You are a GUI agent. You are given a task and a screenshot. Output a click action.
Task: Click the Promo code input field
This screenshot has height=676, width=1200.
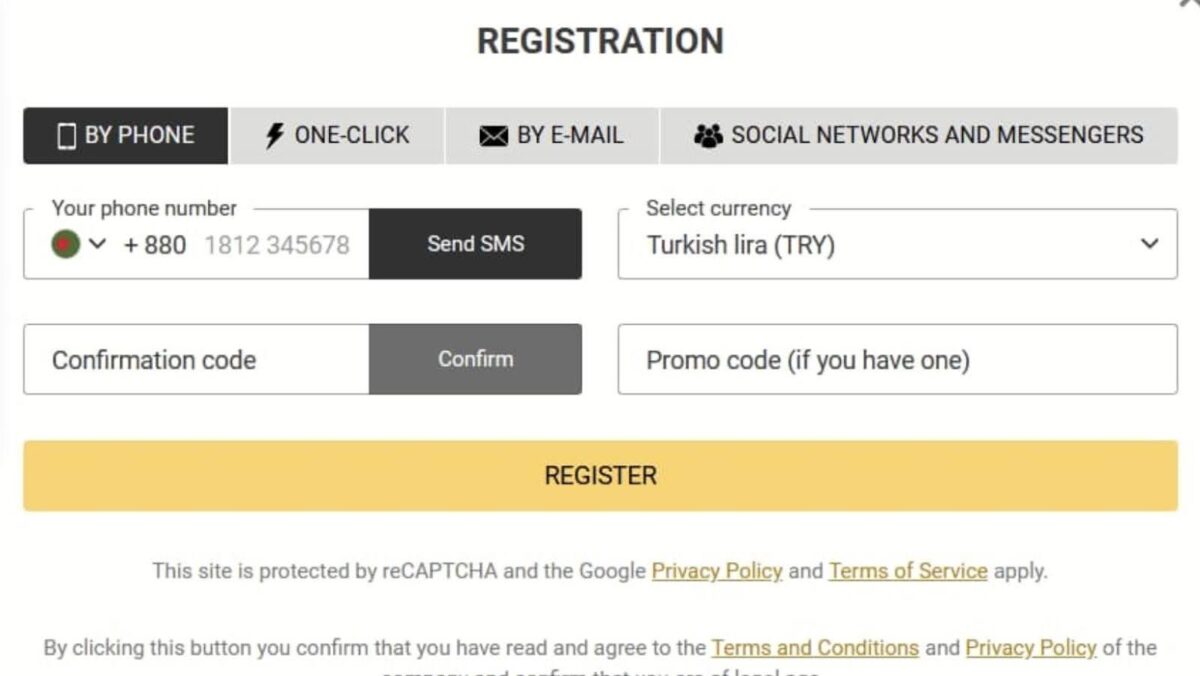tap(897, 360)
